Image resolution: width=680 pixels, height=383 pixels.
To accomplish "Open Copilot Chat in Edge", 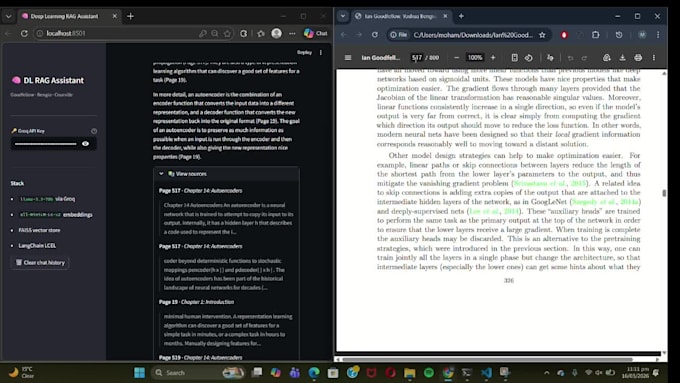I will coord(316,33).
